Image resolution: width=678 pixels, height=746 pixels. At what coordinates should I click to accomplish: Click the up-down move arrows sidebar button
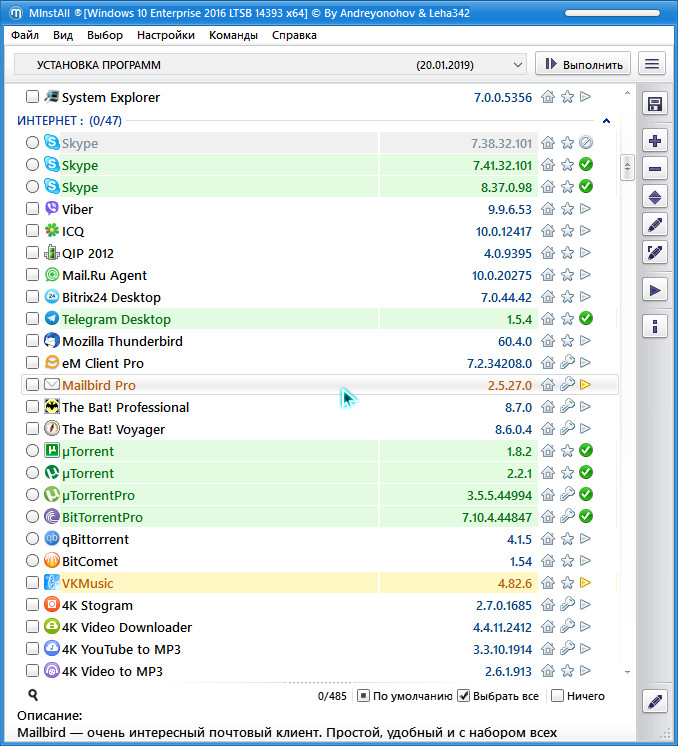click(x=655, y=196)
